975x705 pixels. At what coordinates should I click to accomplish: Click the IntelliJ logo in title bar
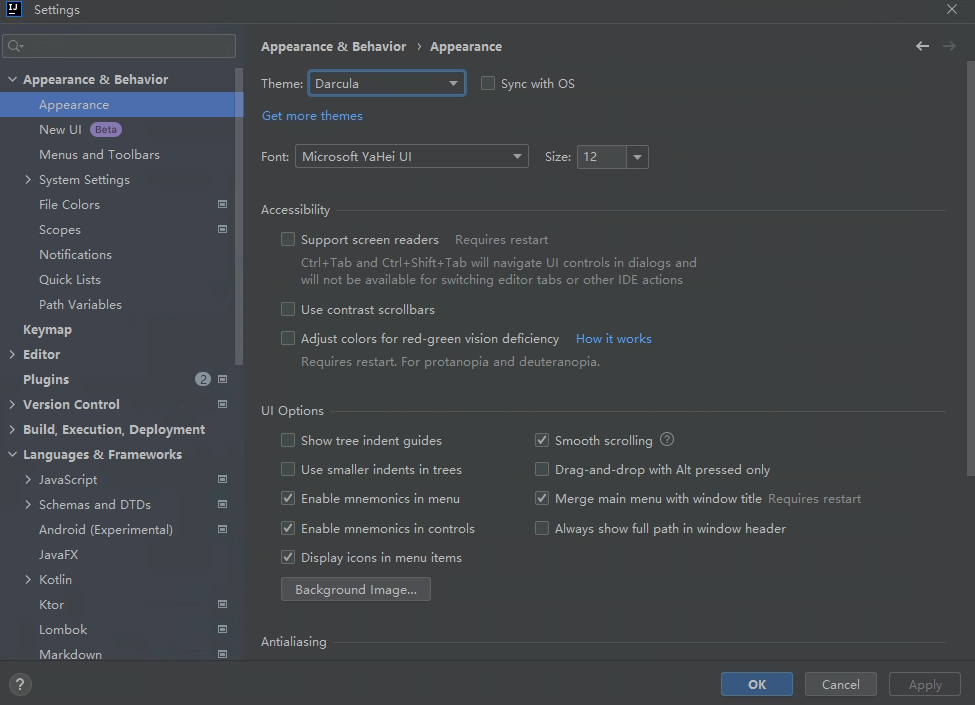click(15, 10)
